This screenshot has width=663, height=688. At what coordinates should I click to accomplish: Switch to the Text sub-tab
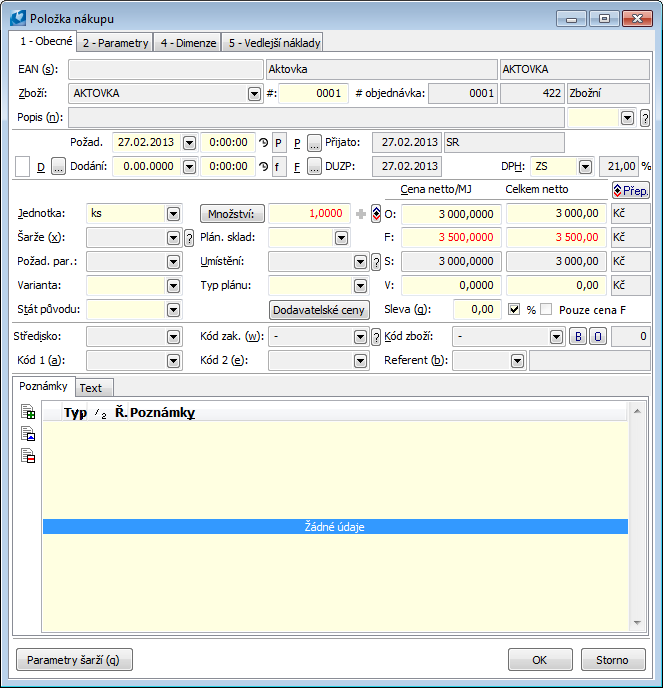click(94, 388)
